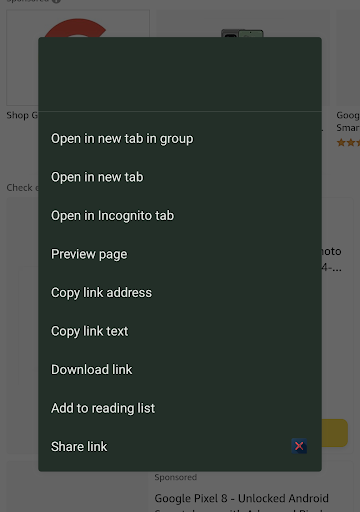Select Download link entry

tap(180, 370)
